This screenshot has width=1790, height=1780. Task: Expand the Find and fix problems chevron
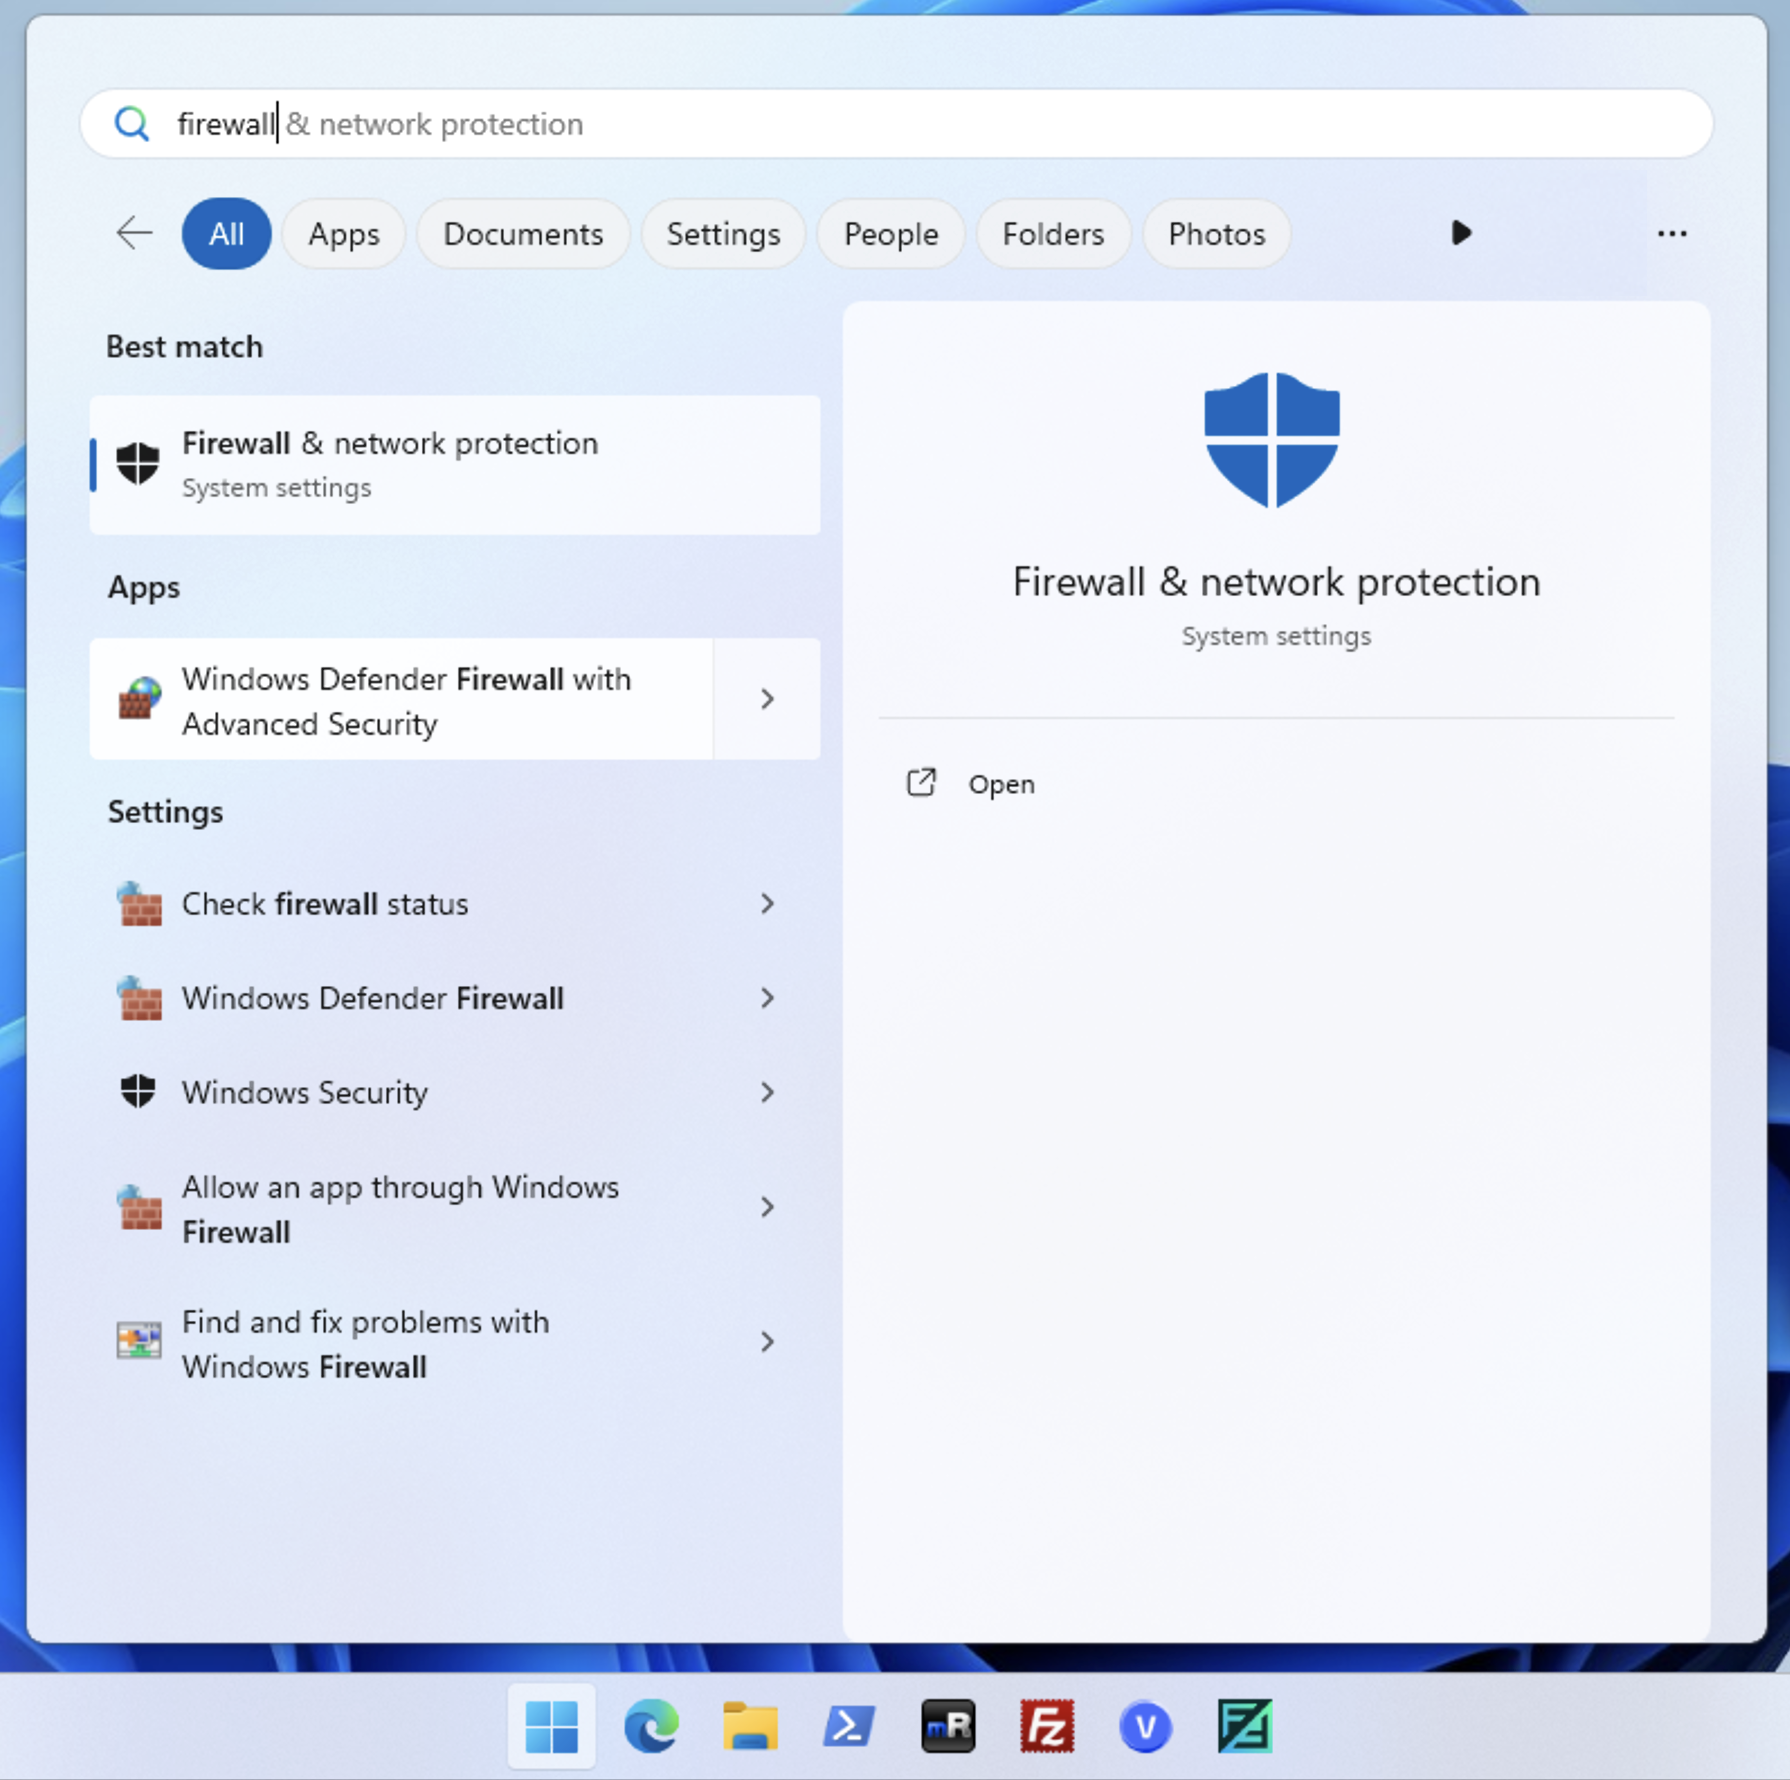(767, 1342)
